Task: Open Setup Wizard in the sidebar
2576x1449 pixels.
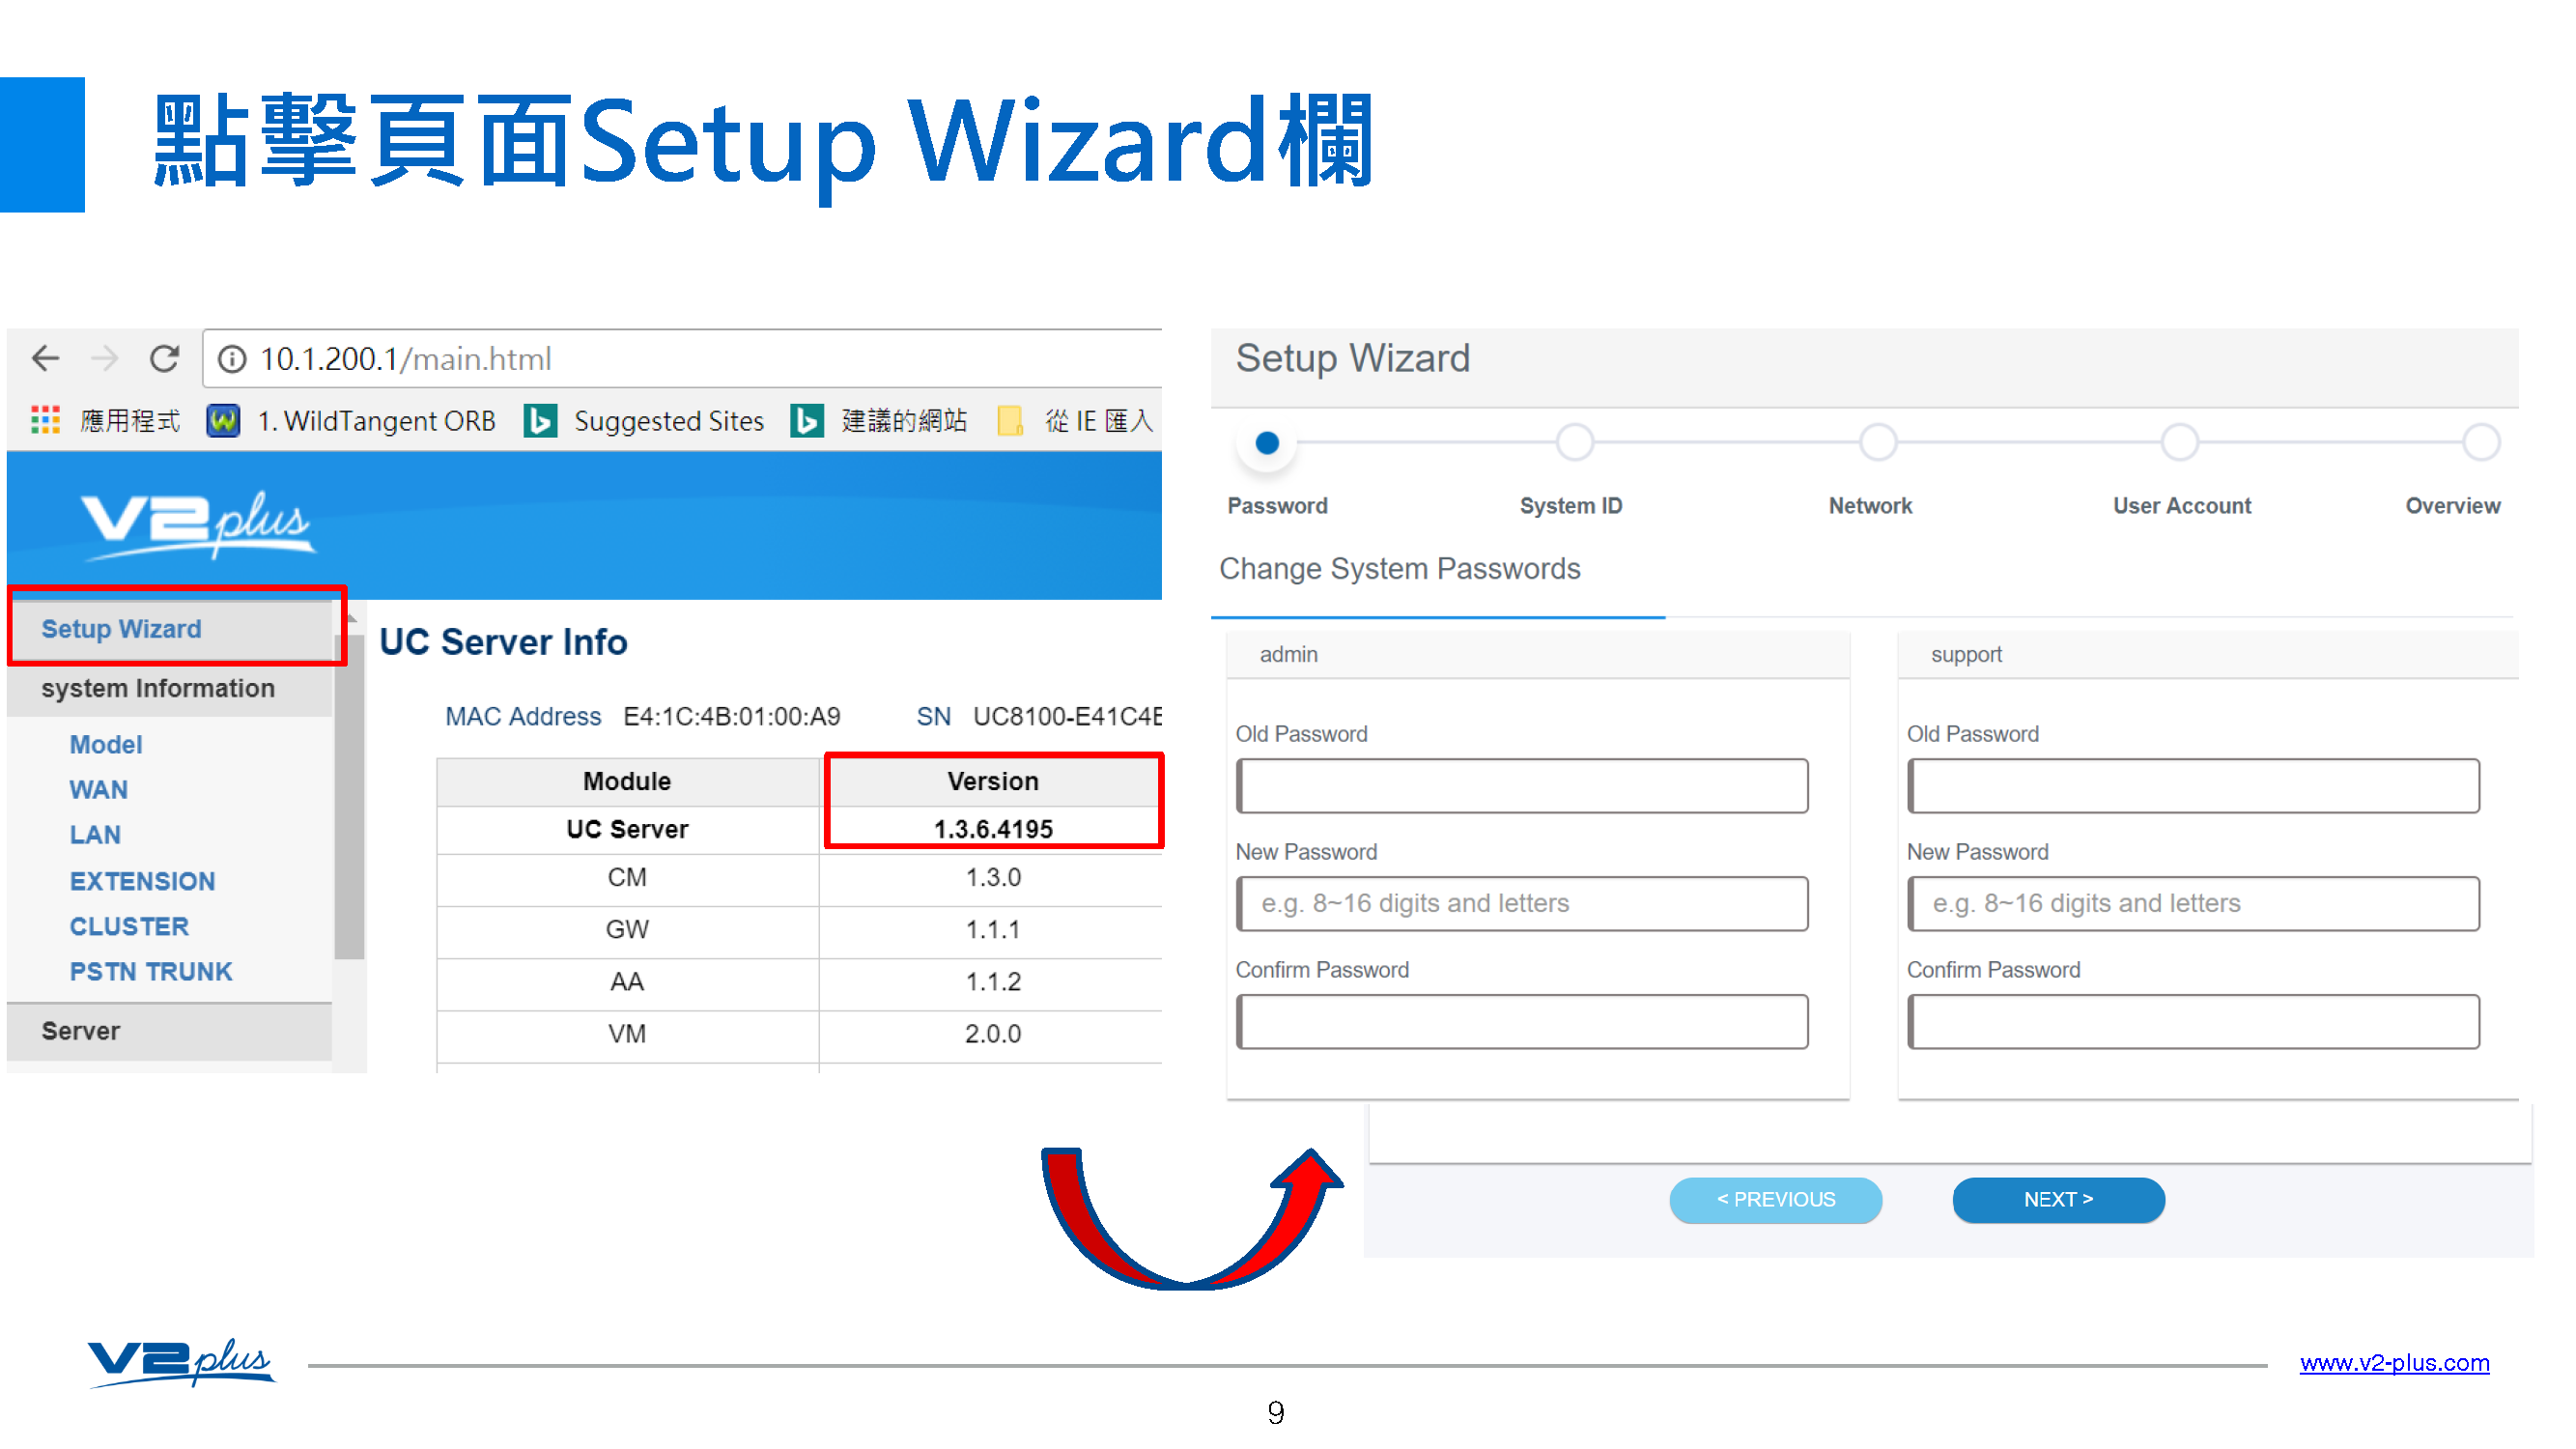Action: pyautogui.click(x=121, y=628)
